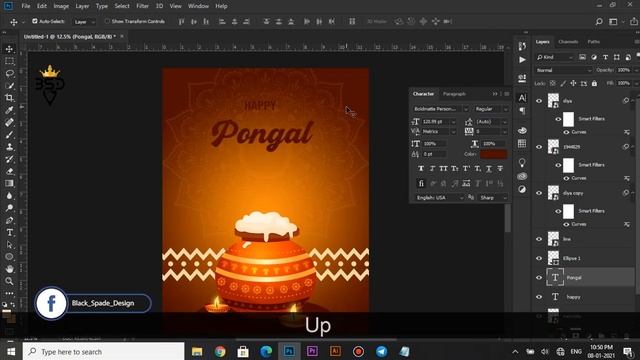Toggle the Auto-Select checkbox

point(35,21)
